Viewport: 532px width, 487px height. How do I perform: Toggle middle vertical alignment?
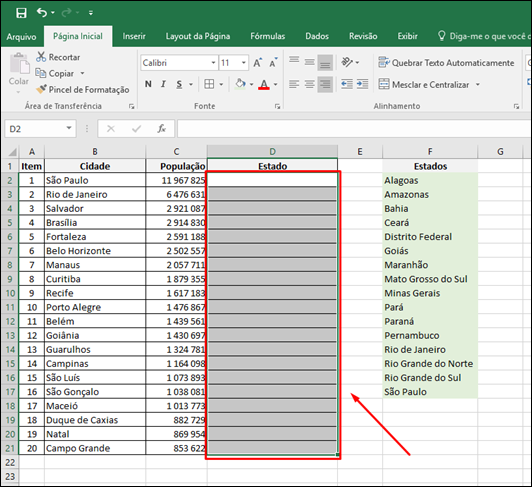click(x=309, y=62)
